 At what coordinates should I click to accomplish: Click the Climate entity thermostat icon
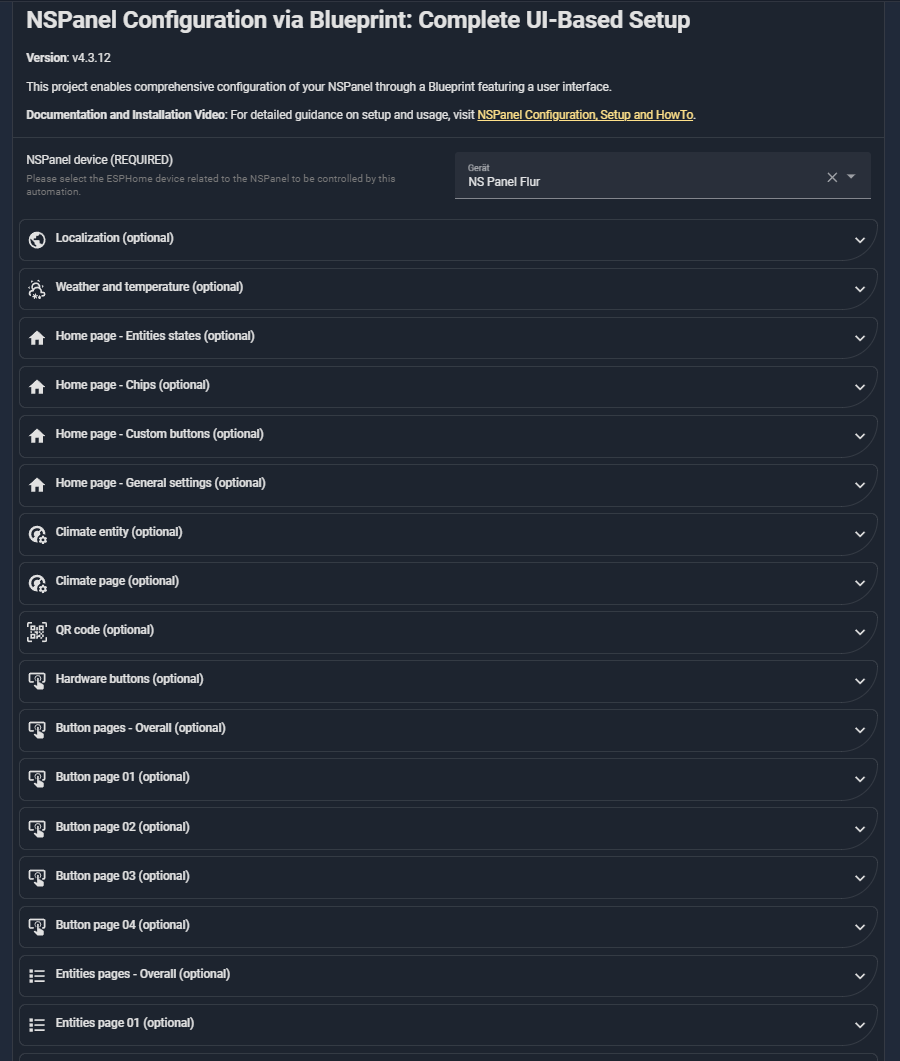(x=37, y=534)
